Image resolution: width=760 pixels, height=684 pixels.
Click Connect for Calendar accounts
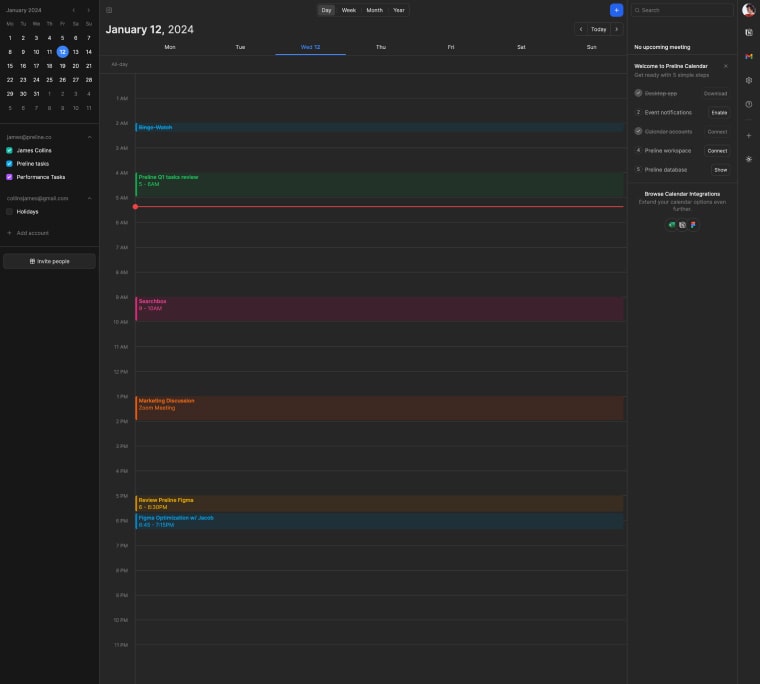(717, 132)
